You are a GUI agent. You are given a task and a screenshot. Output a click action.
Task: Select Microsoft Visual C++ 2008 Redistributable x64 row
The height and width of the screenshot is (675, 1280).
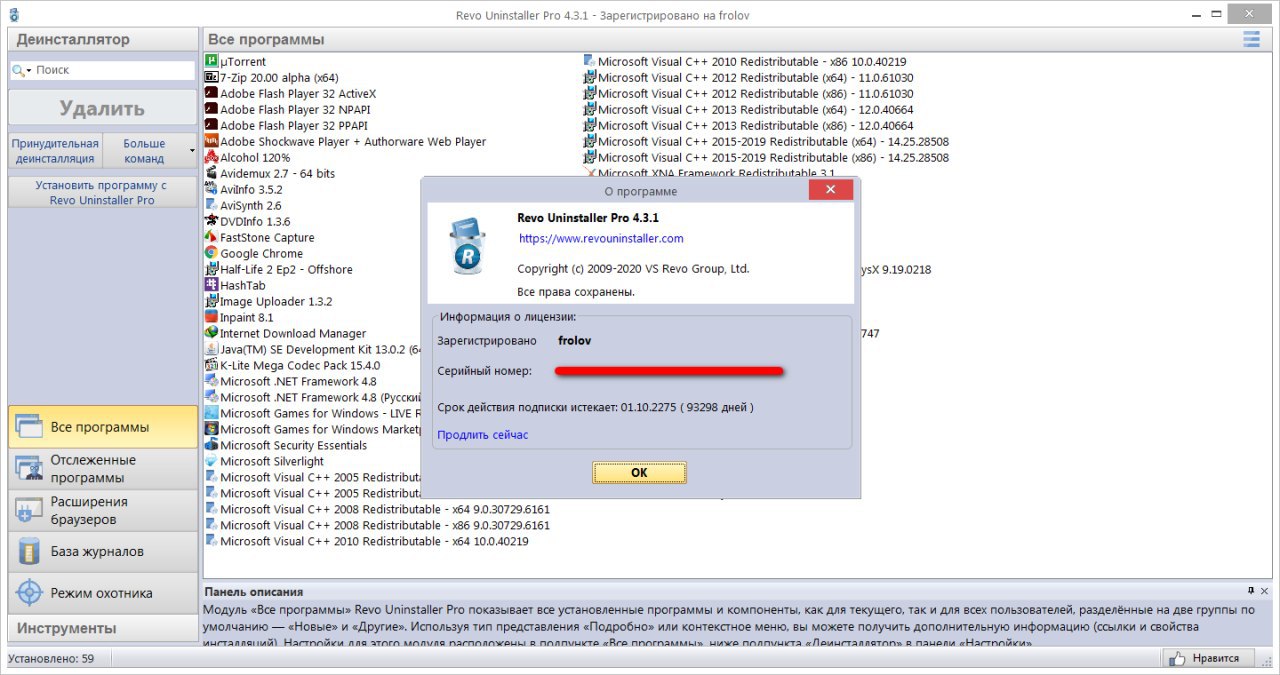[377, 509]
